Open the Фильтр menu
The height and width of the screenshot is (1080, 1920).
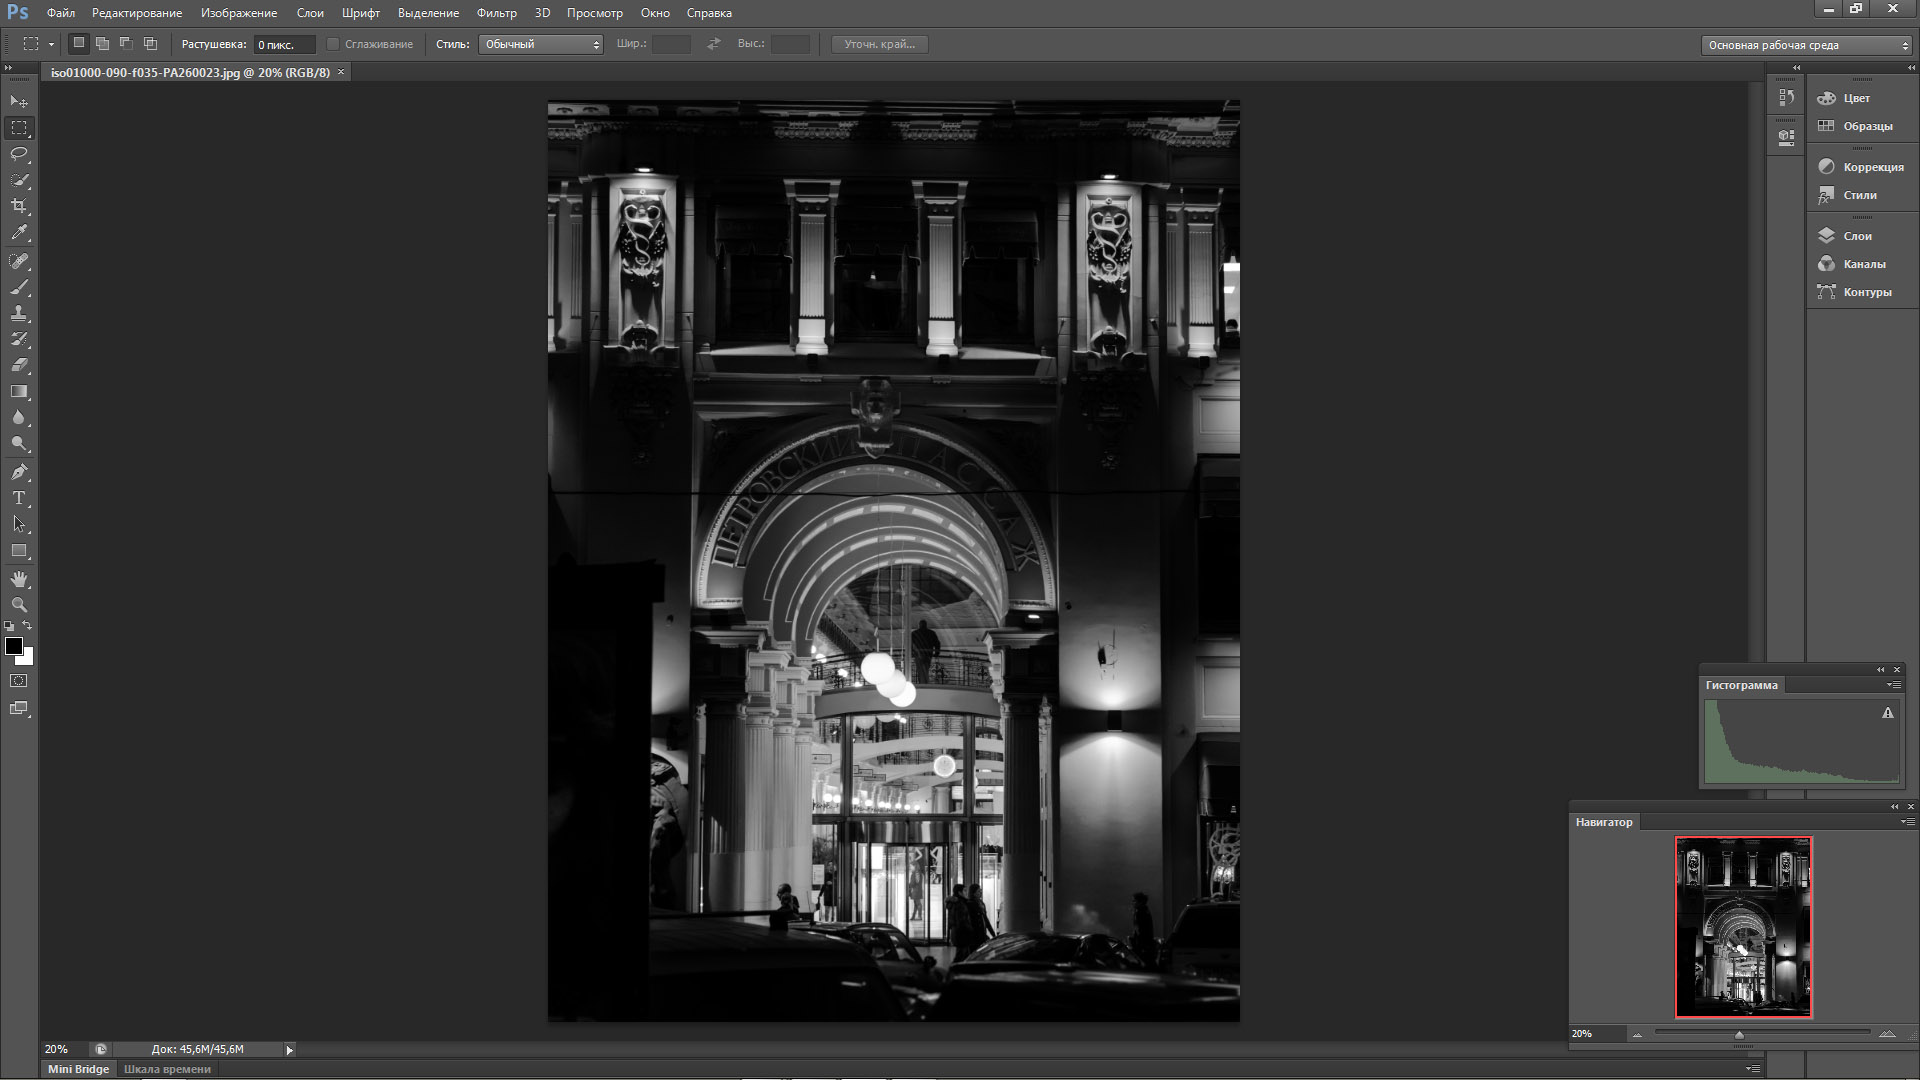pyautogui.click(x=496, y=13)
